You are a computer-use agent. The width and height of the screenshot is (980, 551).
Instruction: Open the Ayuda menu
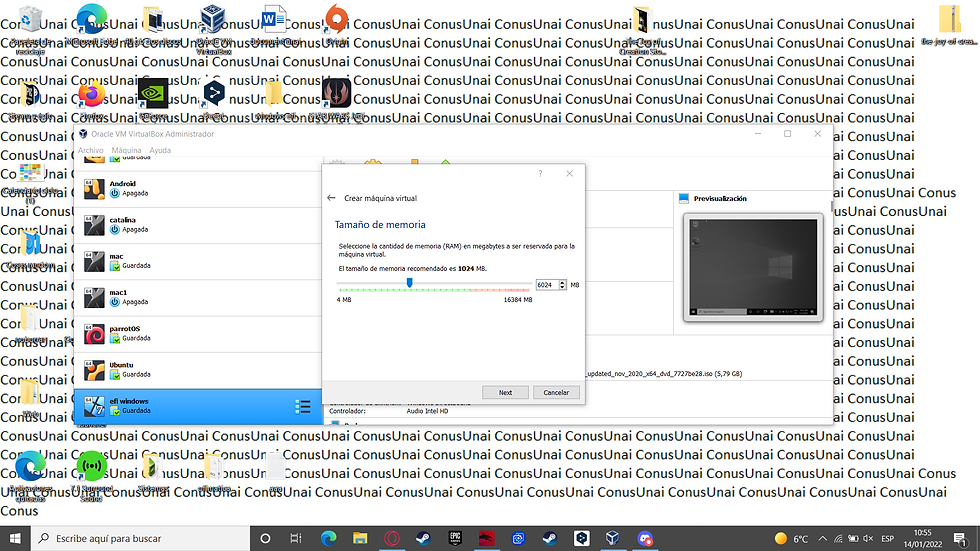click(x=160, y=151)
